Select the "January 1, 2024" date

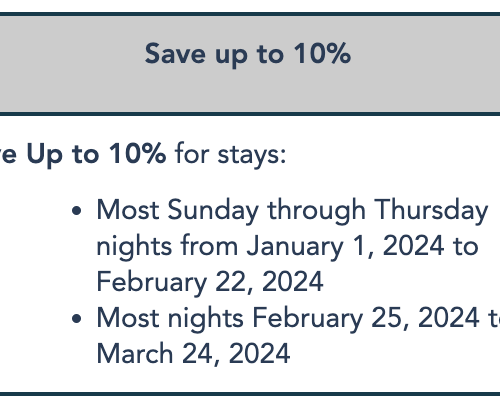point(345,246)
